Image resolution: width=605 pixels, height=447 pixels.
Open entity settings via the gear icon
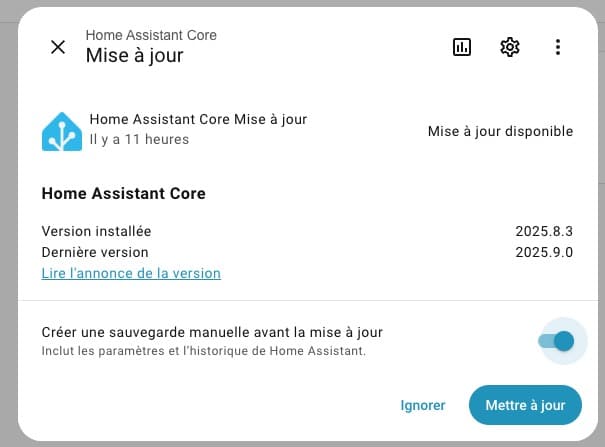pyautogui.click(x=510, y=47)
